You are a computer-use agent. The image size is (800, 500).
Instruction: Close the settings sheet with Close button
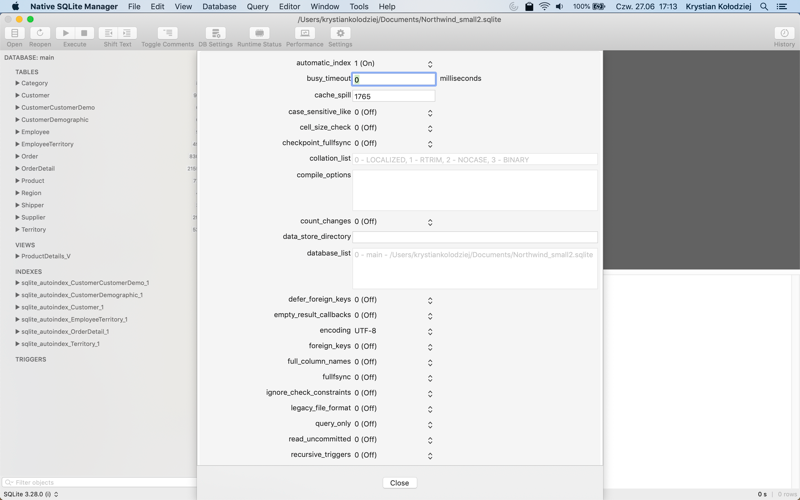(x=399, y=483)
